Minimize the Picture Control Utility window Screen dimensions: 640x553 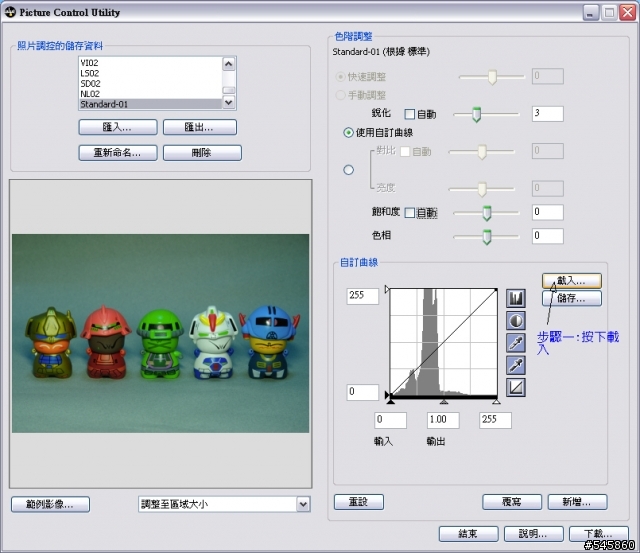coord(590,13)
